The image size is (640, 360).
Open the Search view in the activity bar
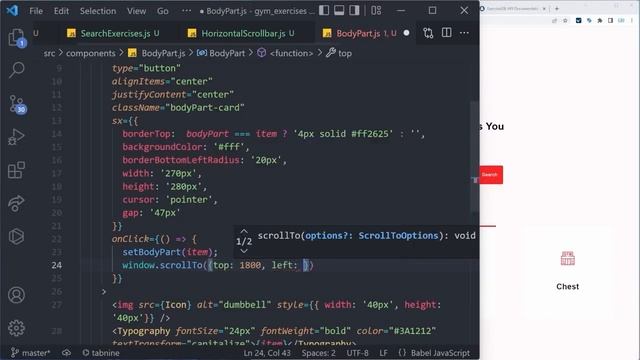pos(16,70)
